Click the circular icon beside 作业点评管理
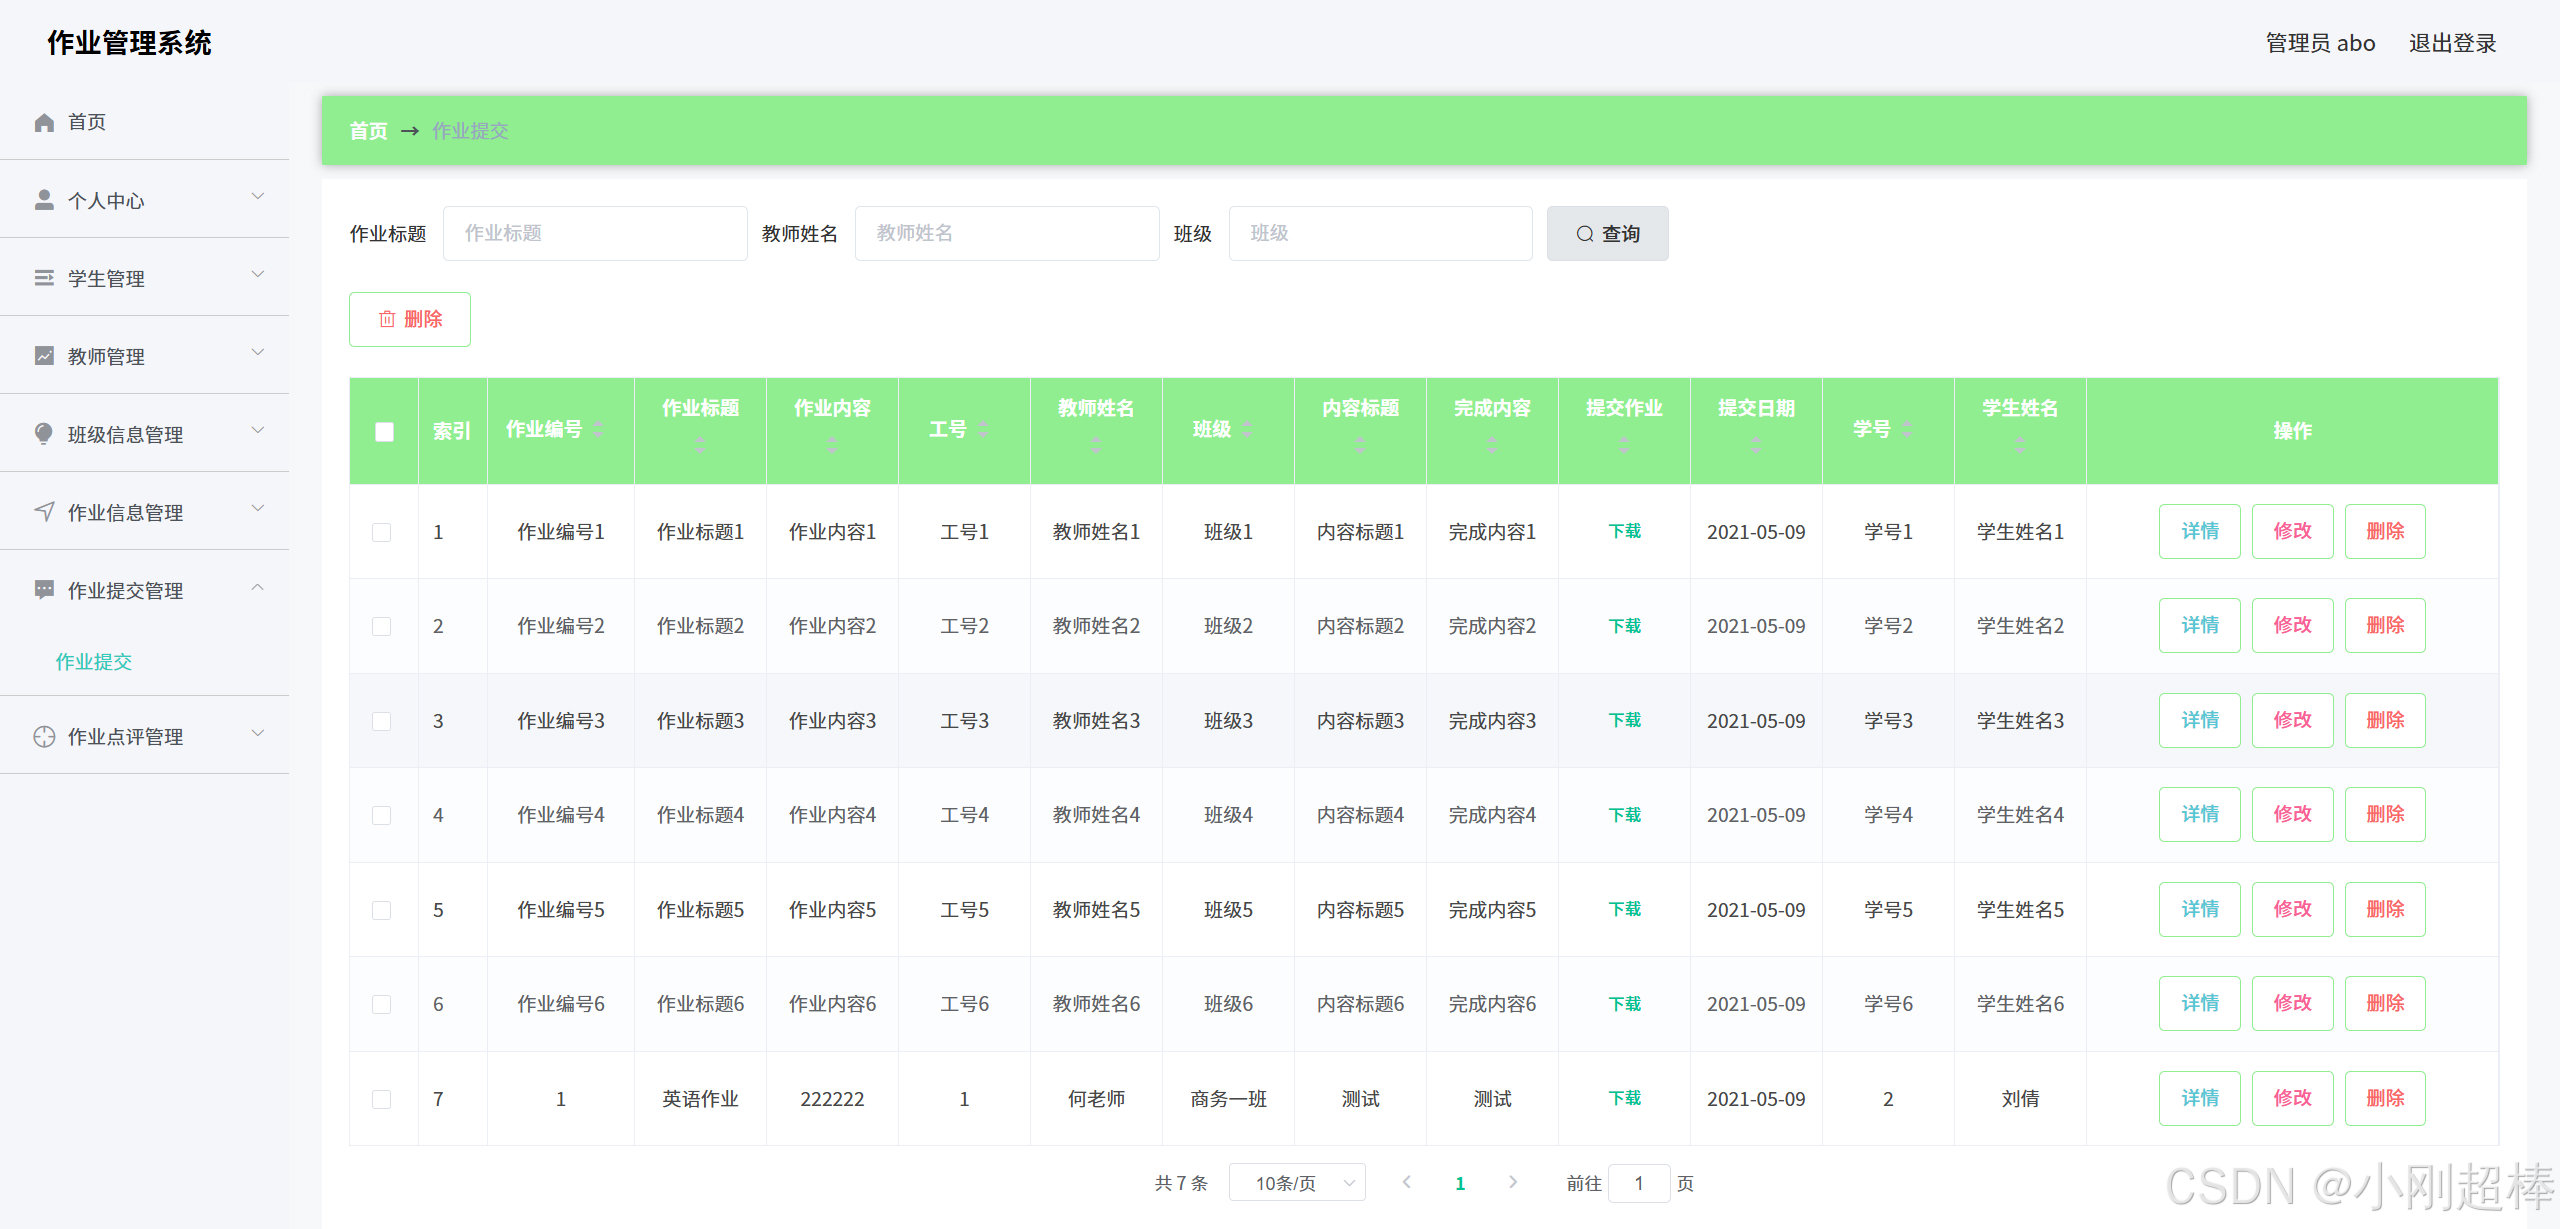The width and height of the screenshot is (2560, 1229). [x=44, y=736]
